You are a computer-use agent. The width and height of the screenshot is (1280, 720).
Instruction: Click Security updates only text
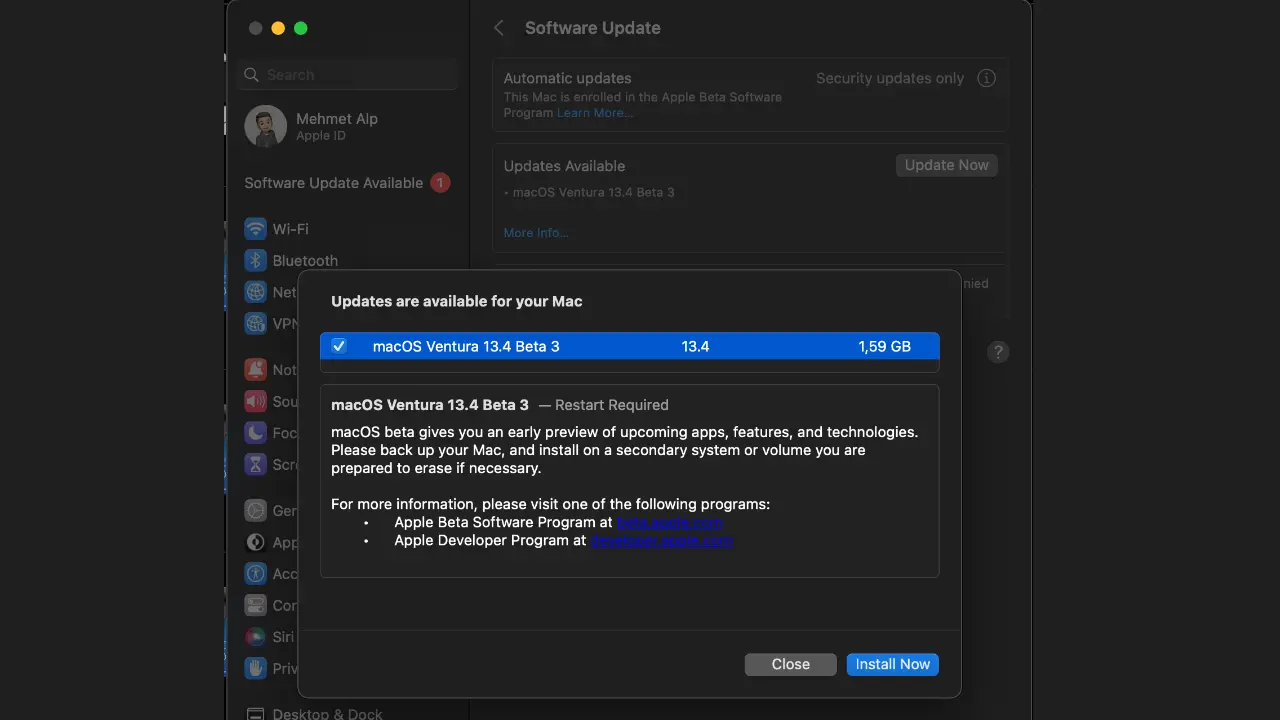[x=890, y=78]
